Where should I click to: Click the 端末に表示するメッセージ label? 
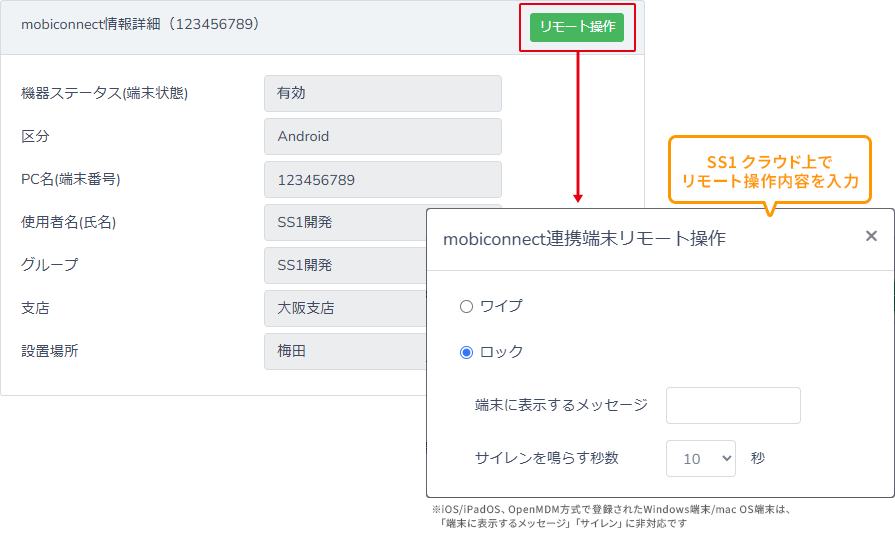click(561, 405)
